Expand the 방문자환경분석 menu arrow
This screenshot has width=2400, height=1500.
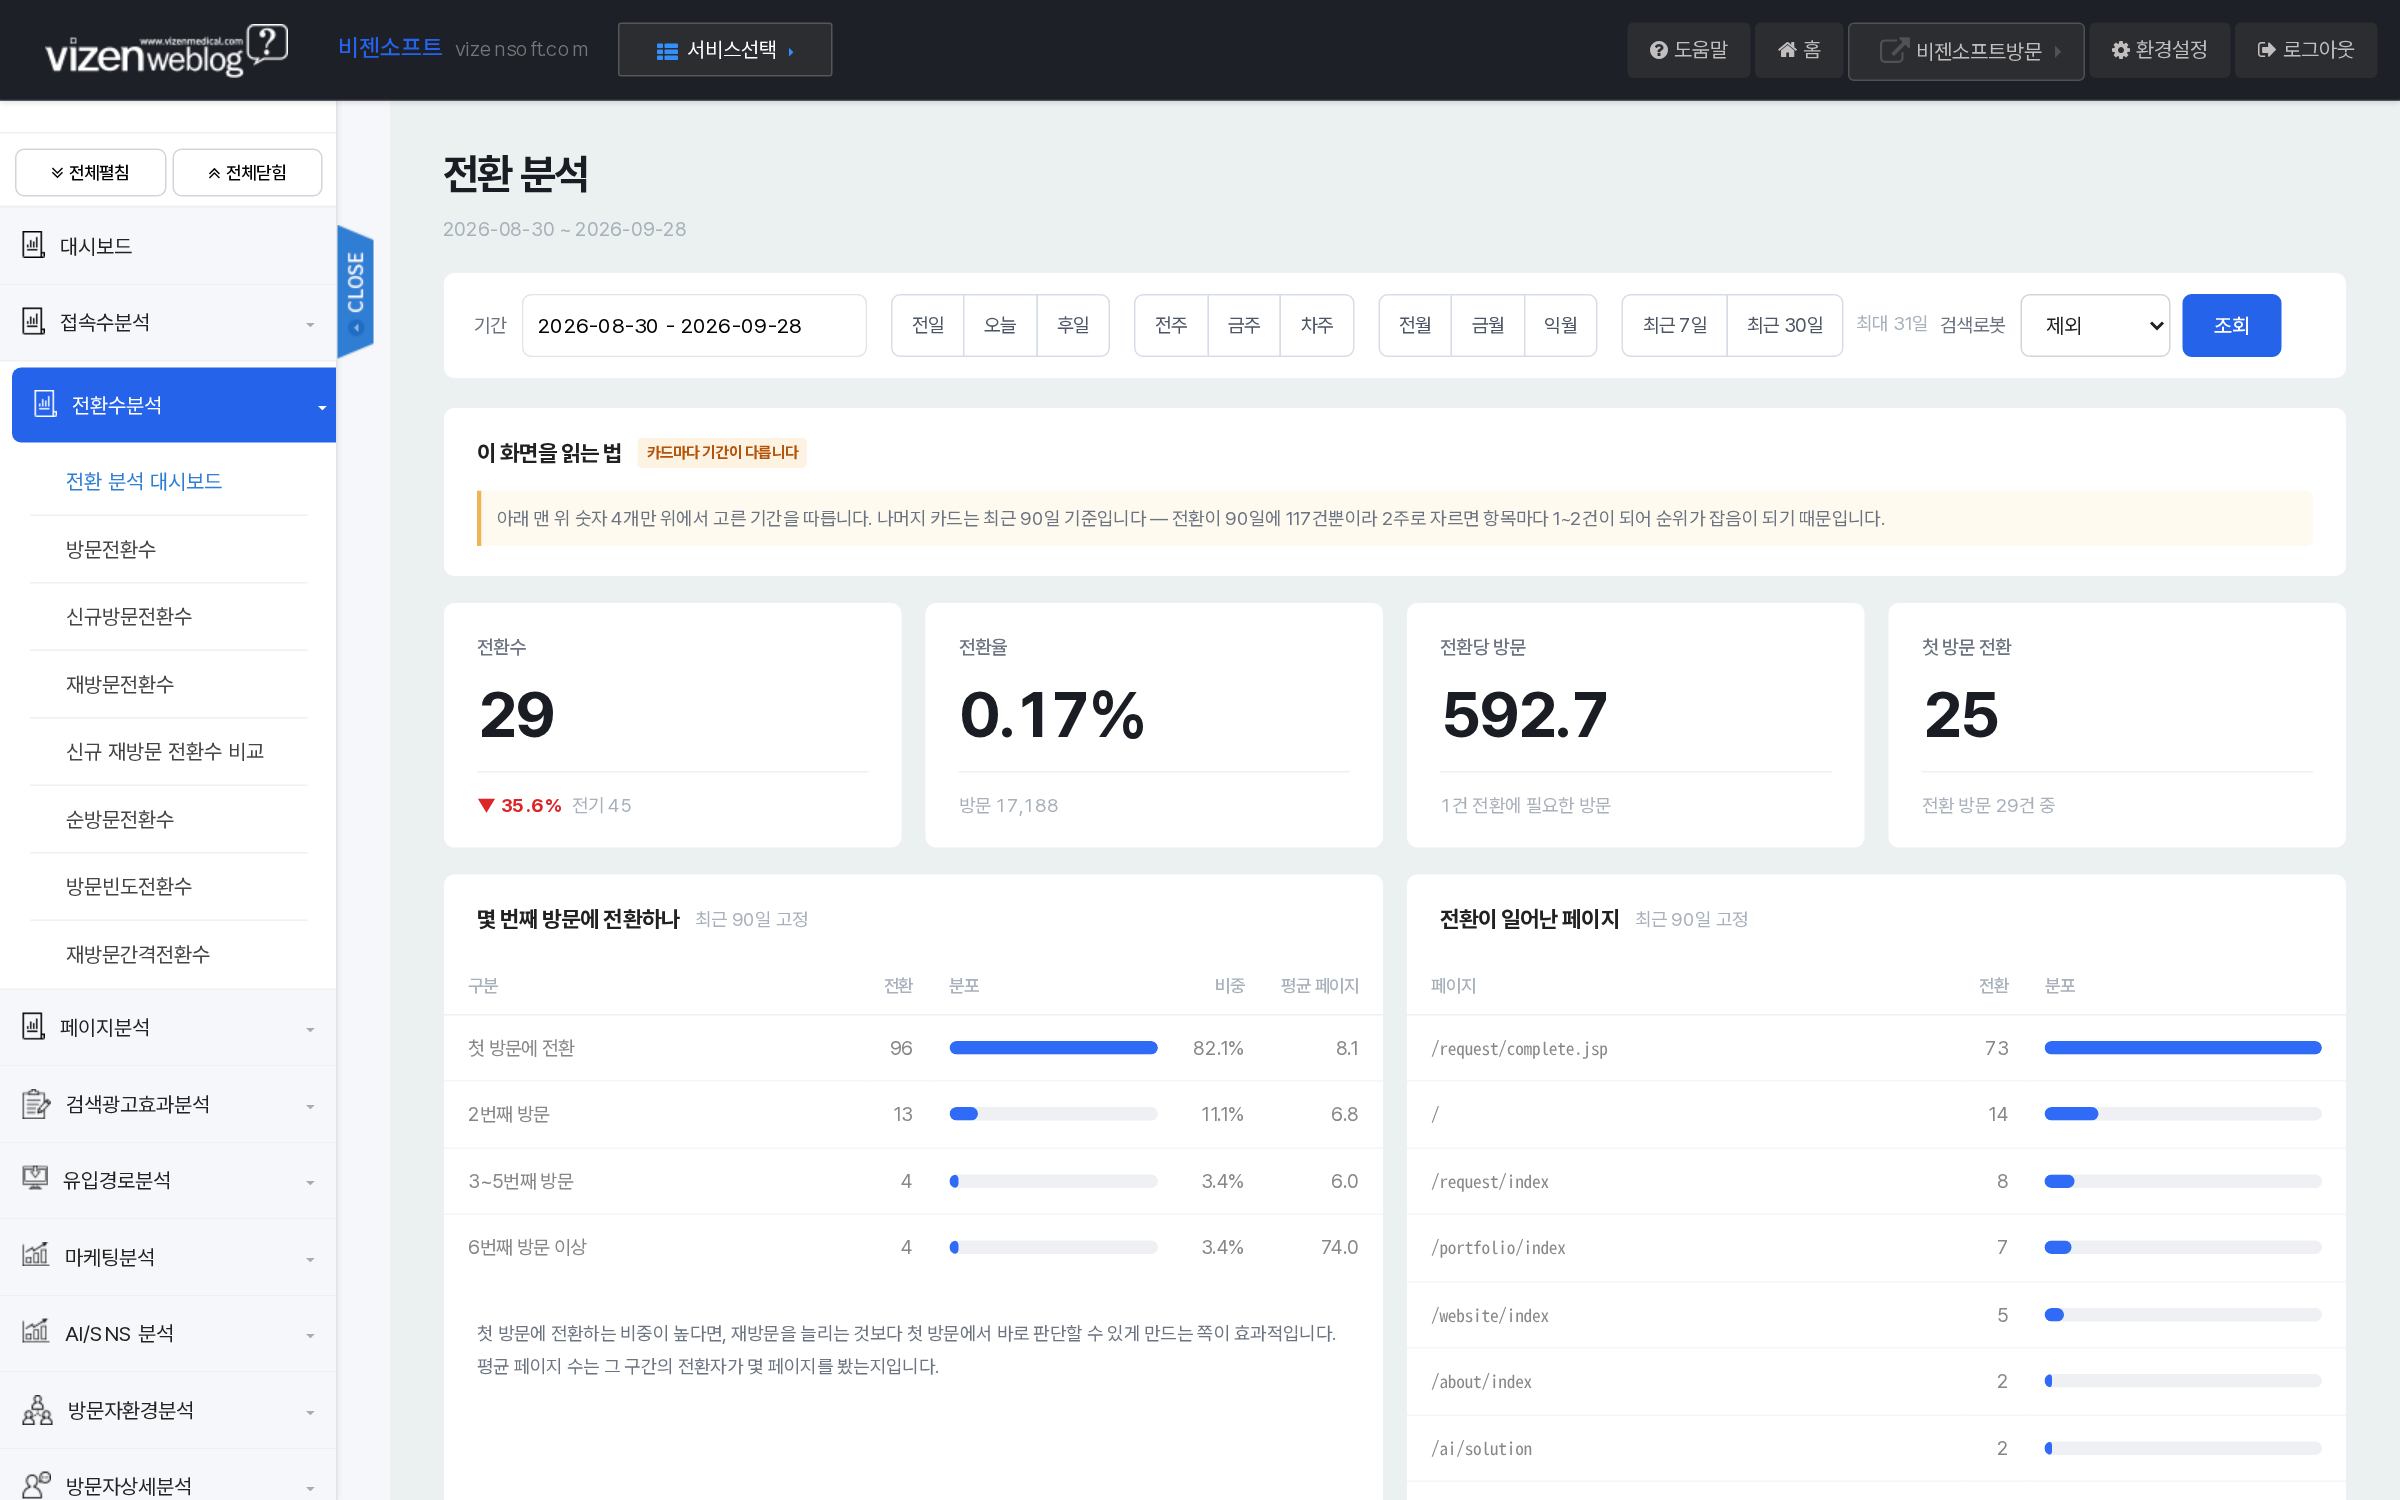pyautogui.click(x=310, y=1412)
